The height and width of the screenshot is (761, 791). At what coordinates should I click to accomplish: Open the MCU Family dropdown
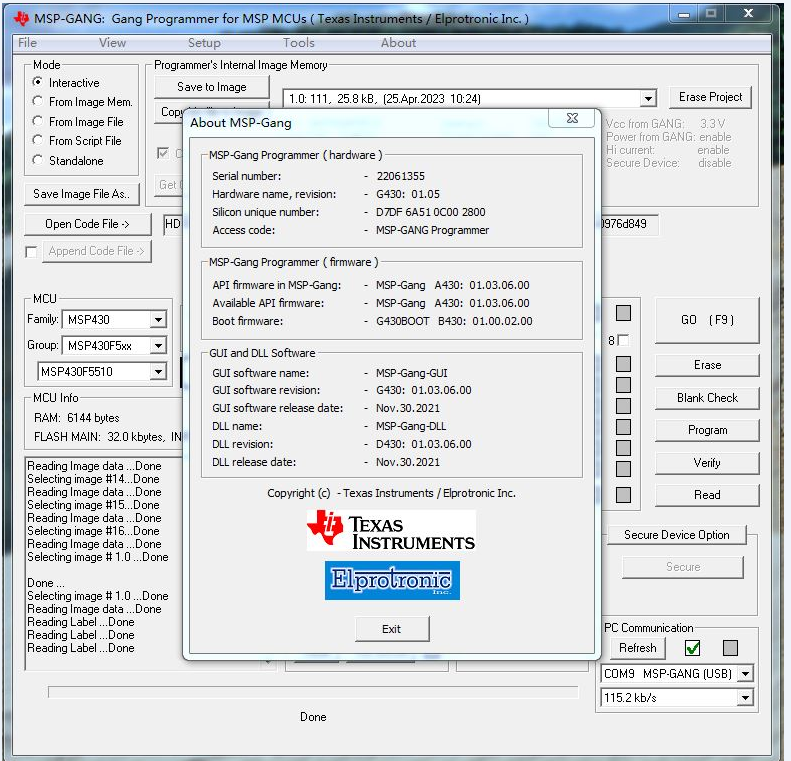tap(158, 319)
